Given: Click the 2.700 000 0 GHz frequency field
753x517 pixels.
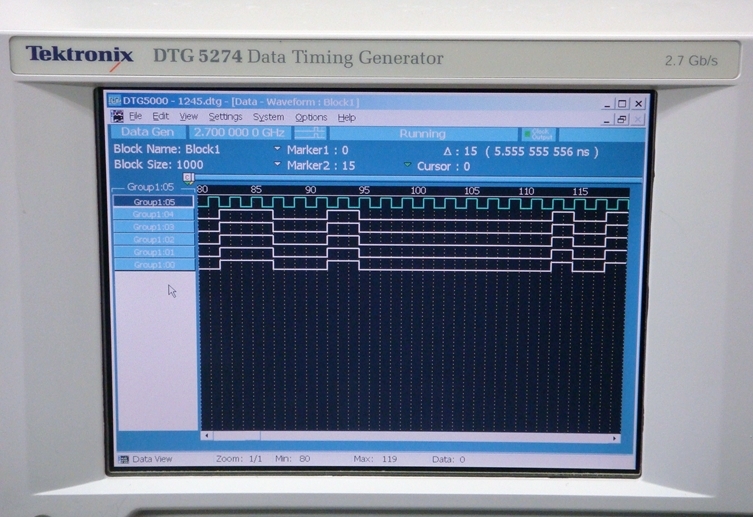Looking at the screenshot, I should 239,132.
